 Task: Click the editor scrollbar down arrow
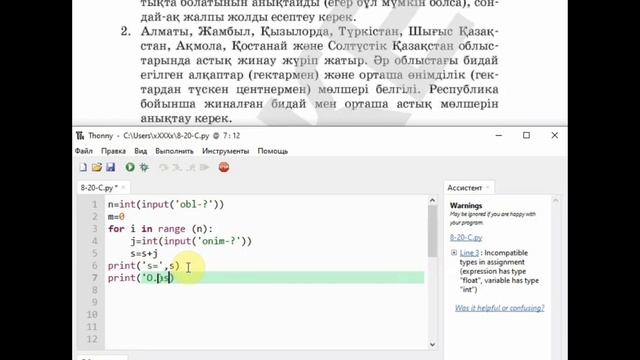click(x=432, y=344)
